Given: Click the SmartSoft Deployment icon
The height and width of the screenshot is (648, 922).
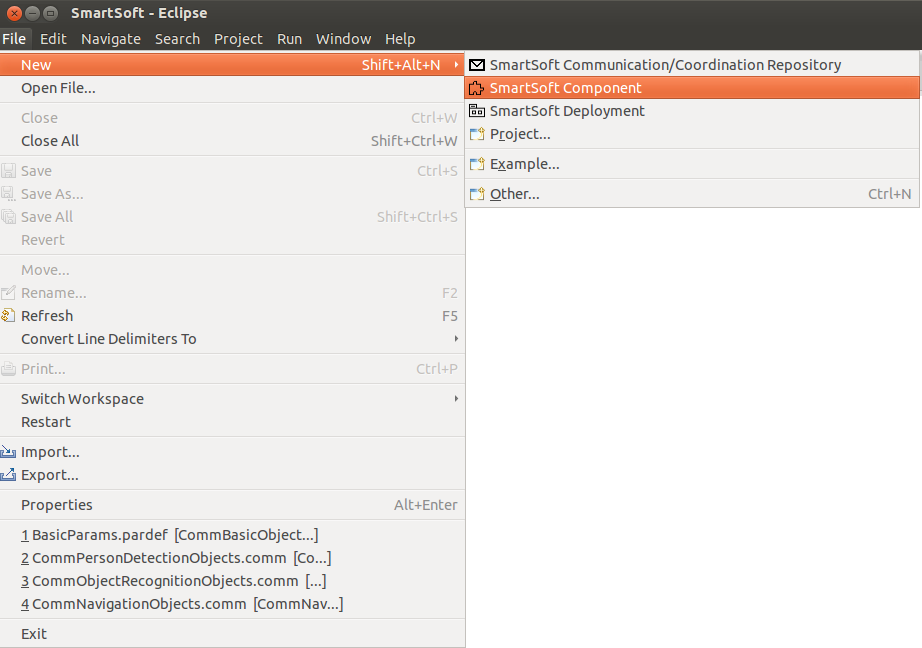Looking at the screenshot, I should [477, 111].
